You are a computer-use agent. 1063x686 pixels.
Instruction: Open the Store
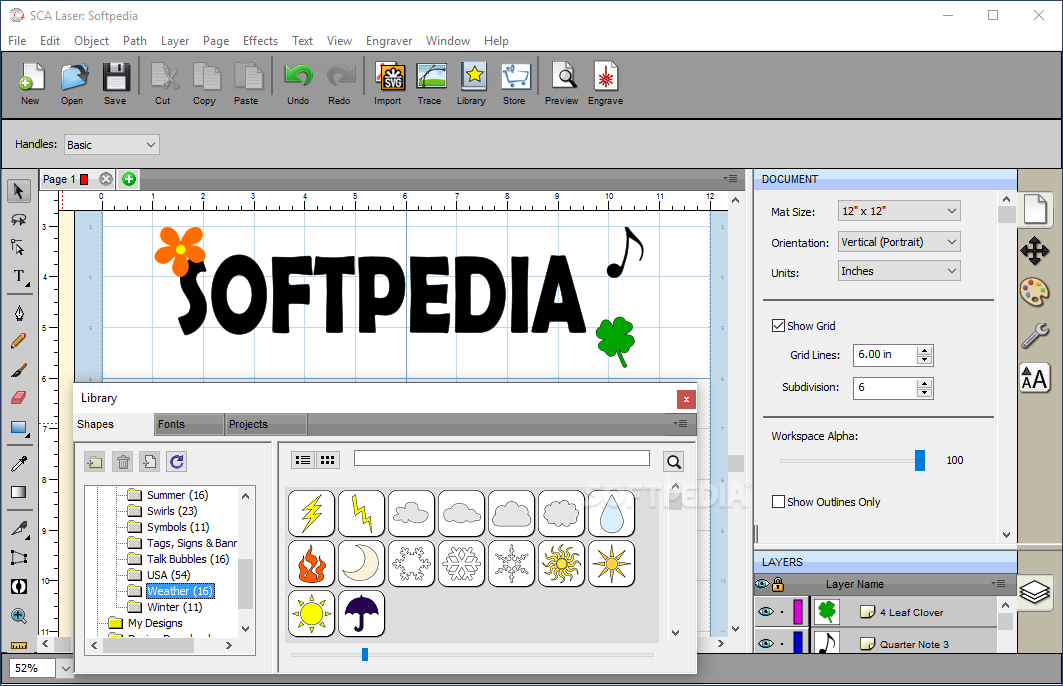tap(515, 83)
